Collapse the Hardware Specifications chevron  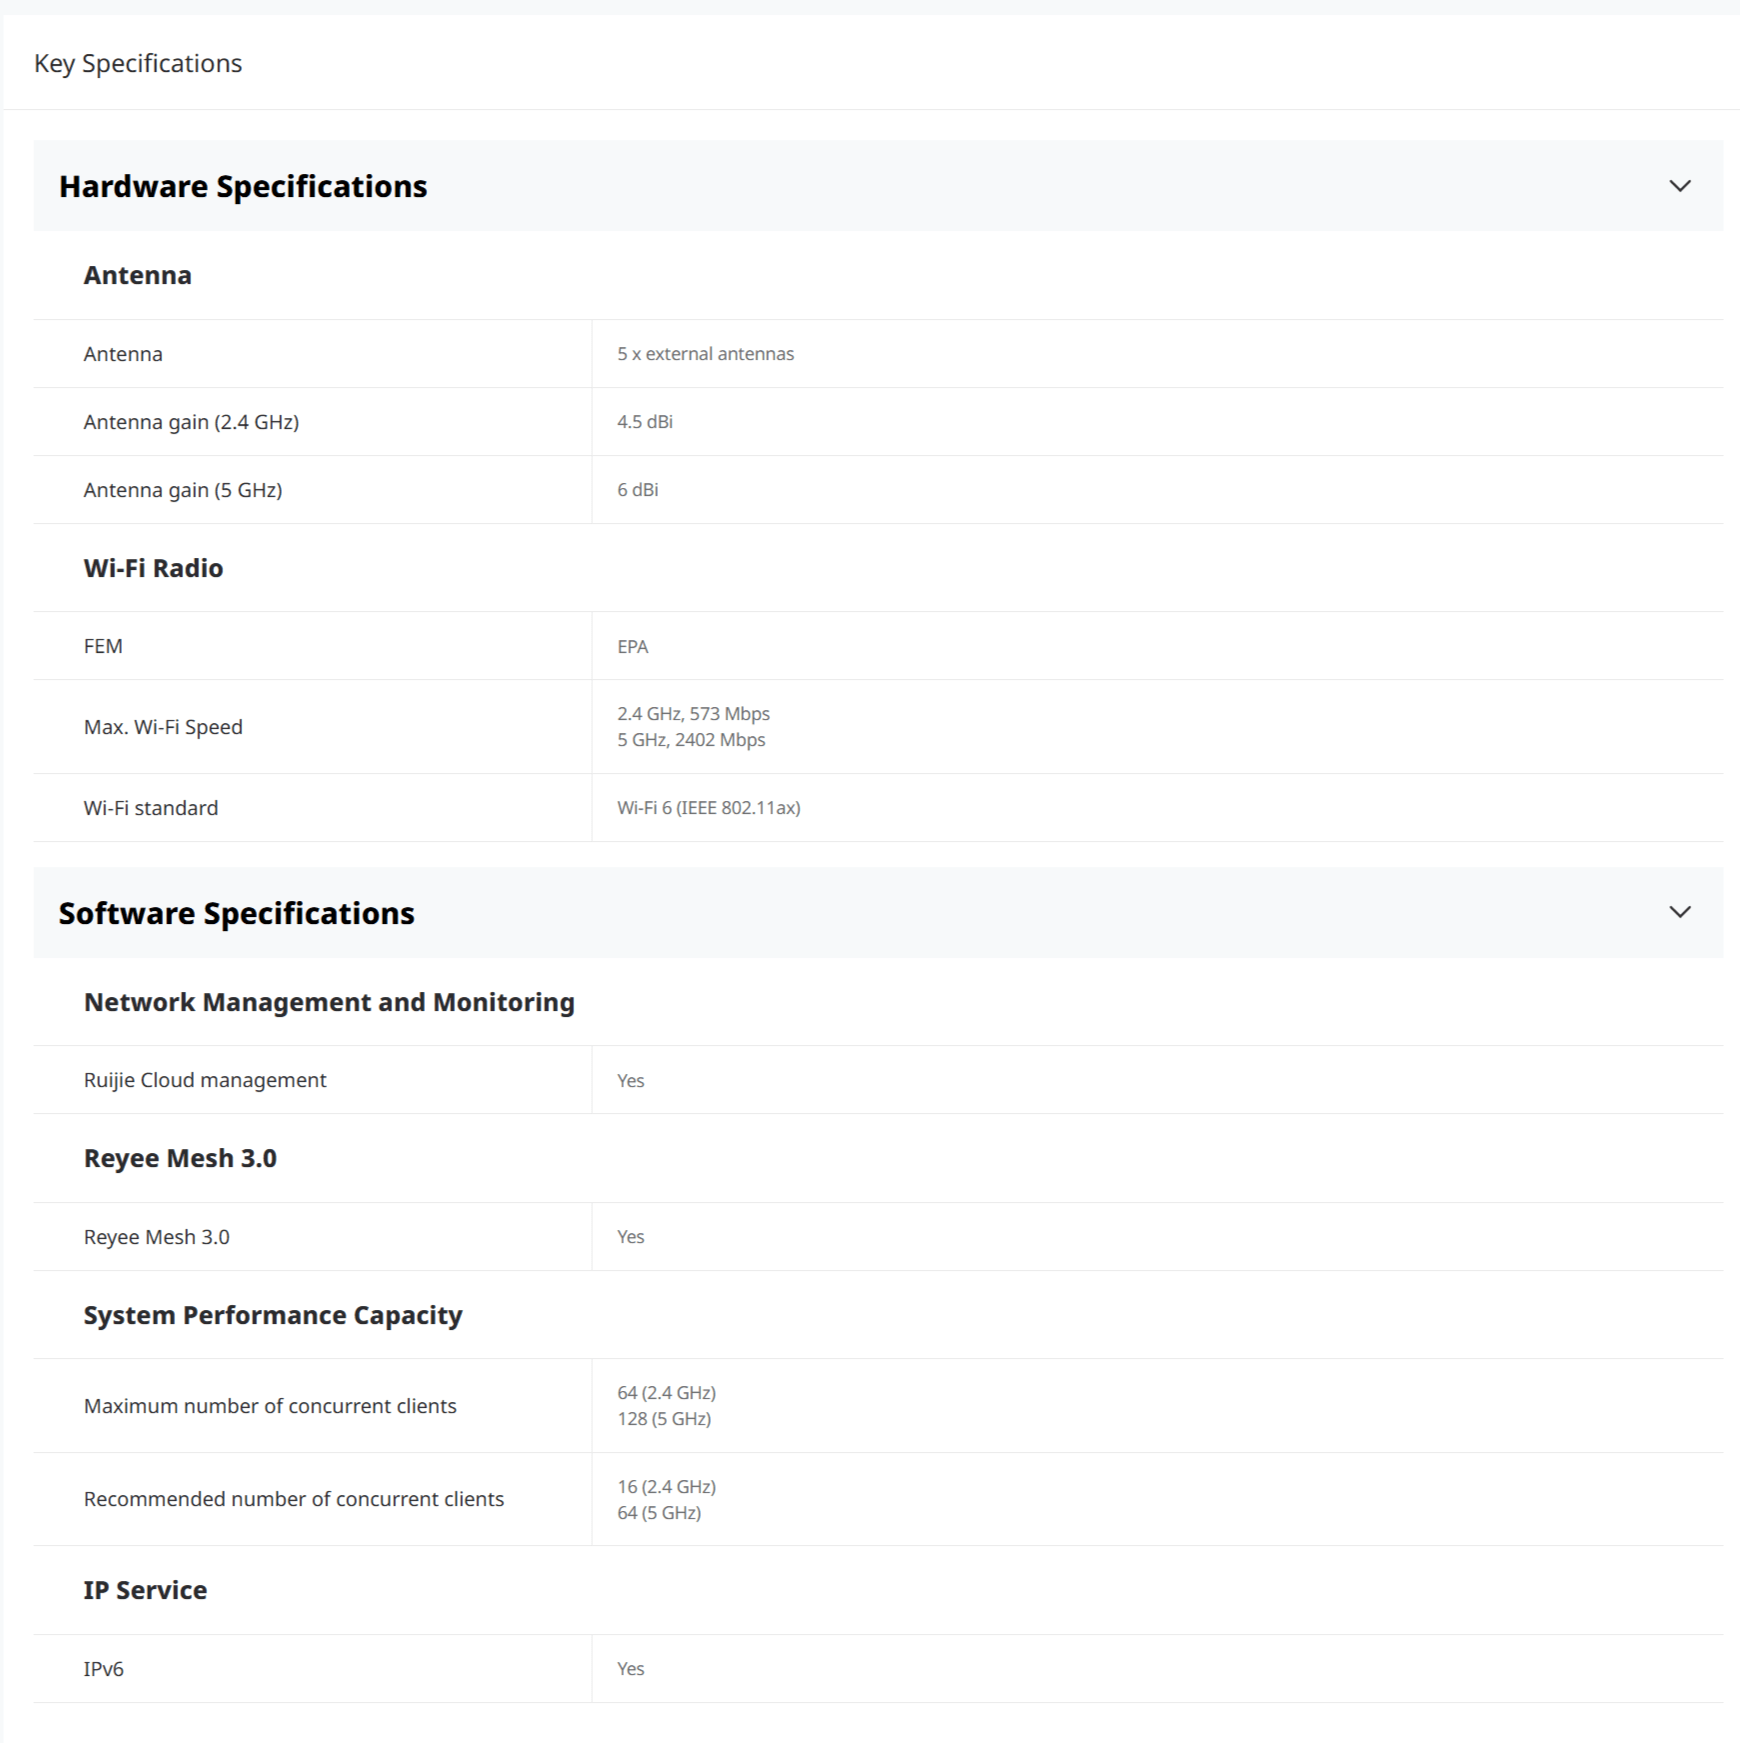(1680, 186)
